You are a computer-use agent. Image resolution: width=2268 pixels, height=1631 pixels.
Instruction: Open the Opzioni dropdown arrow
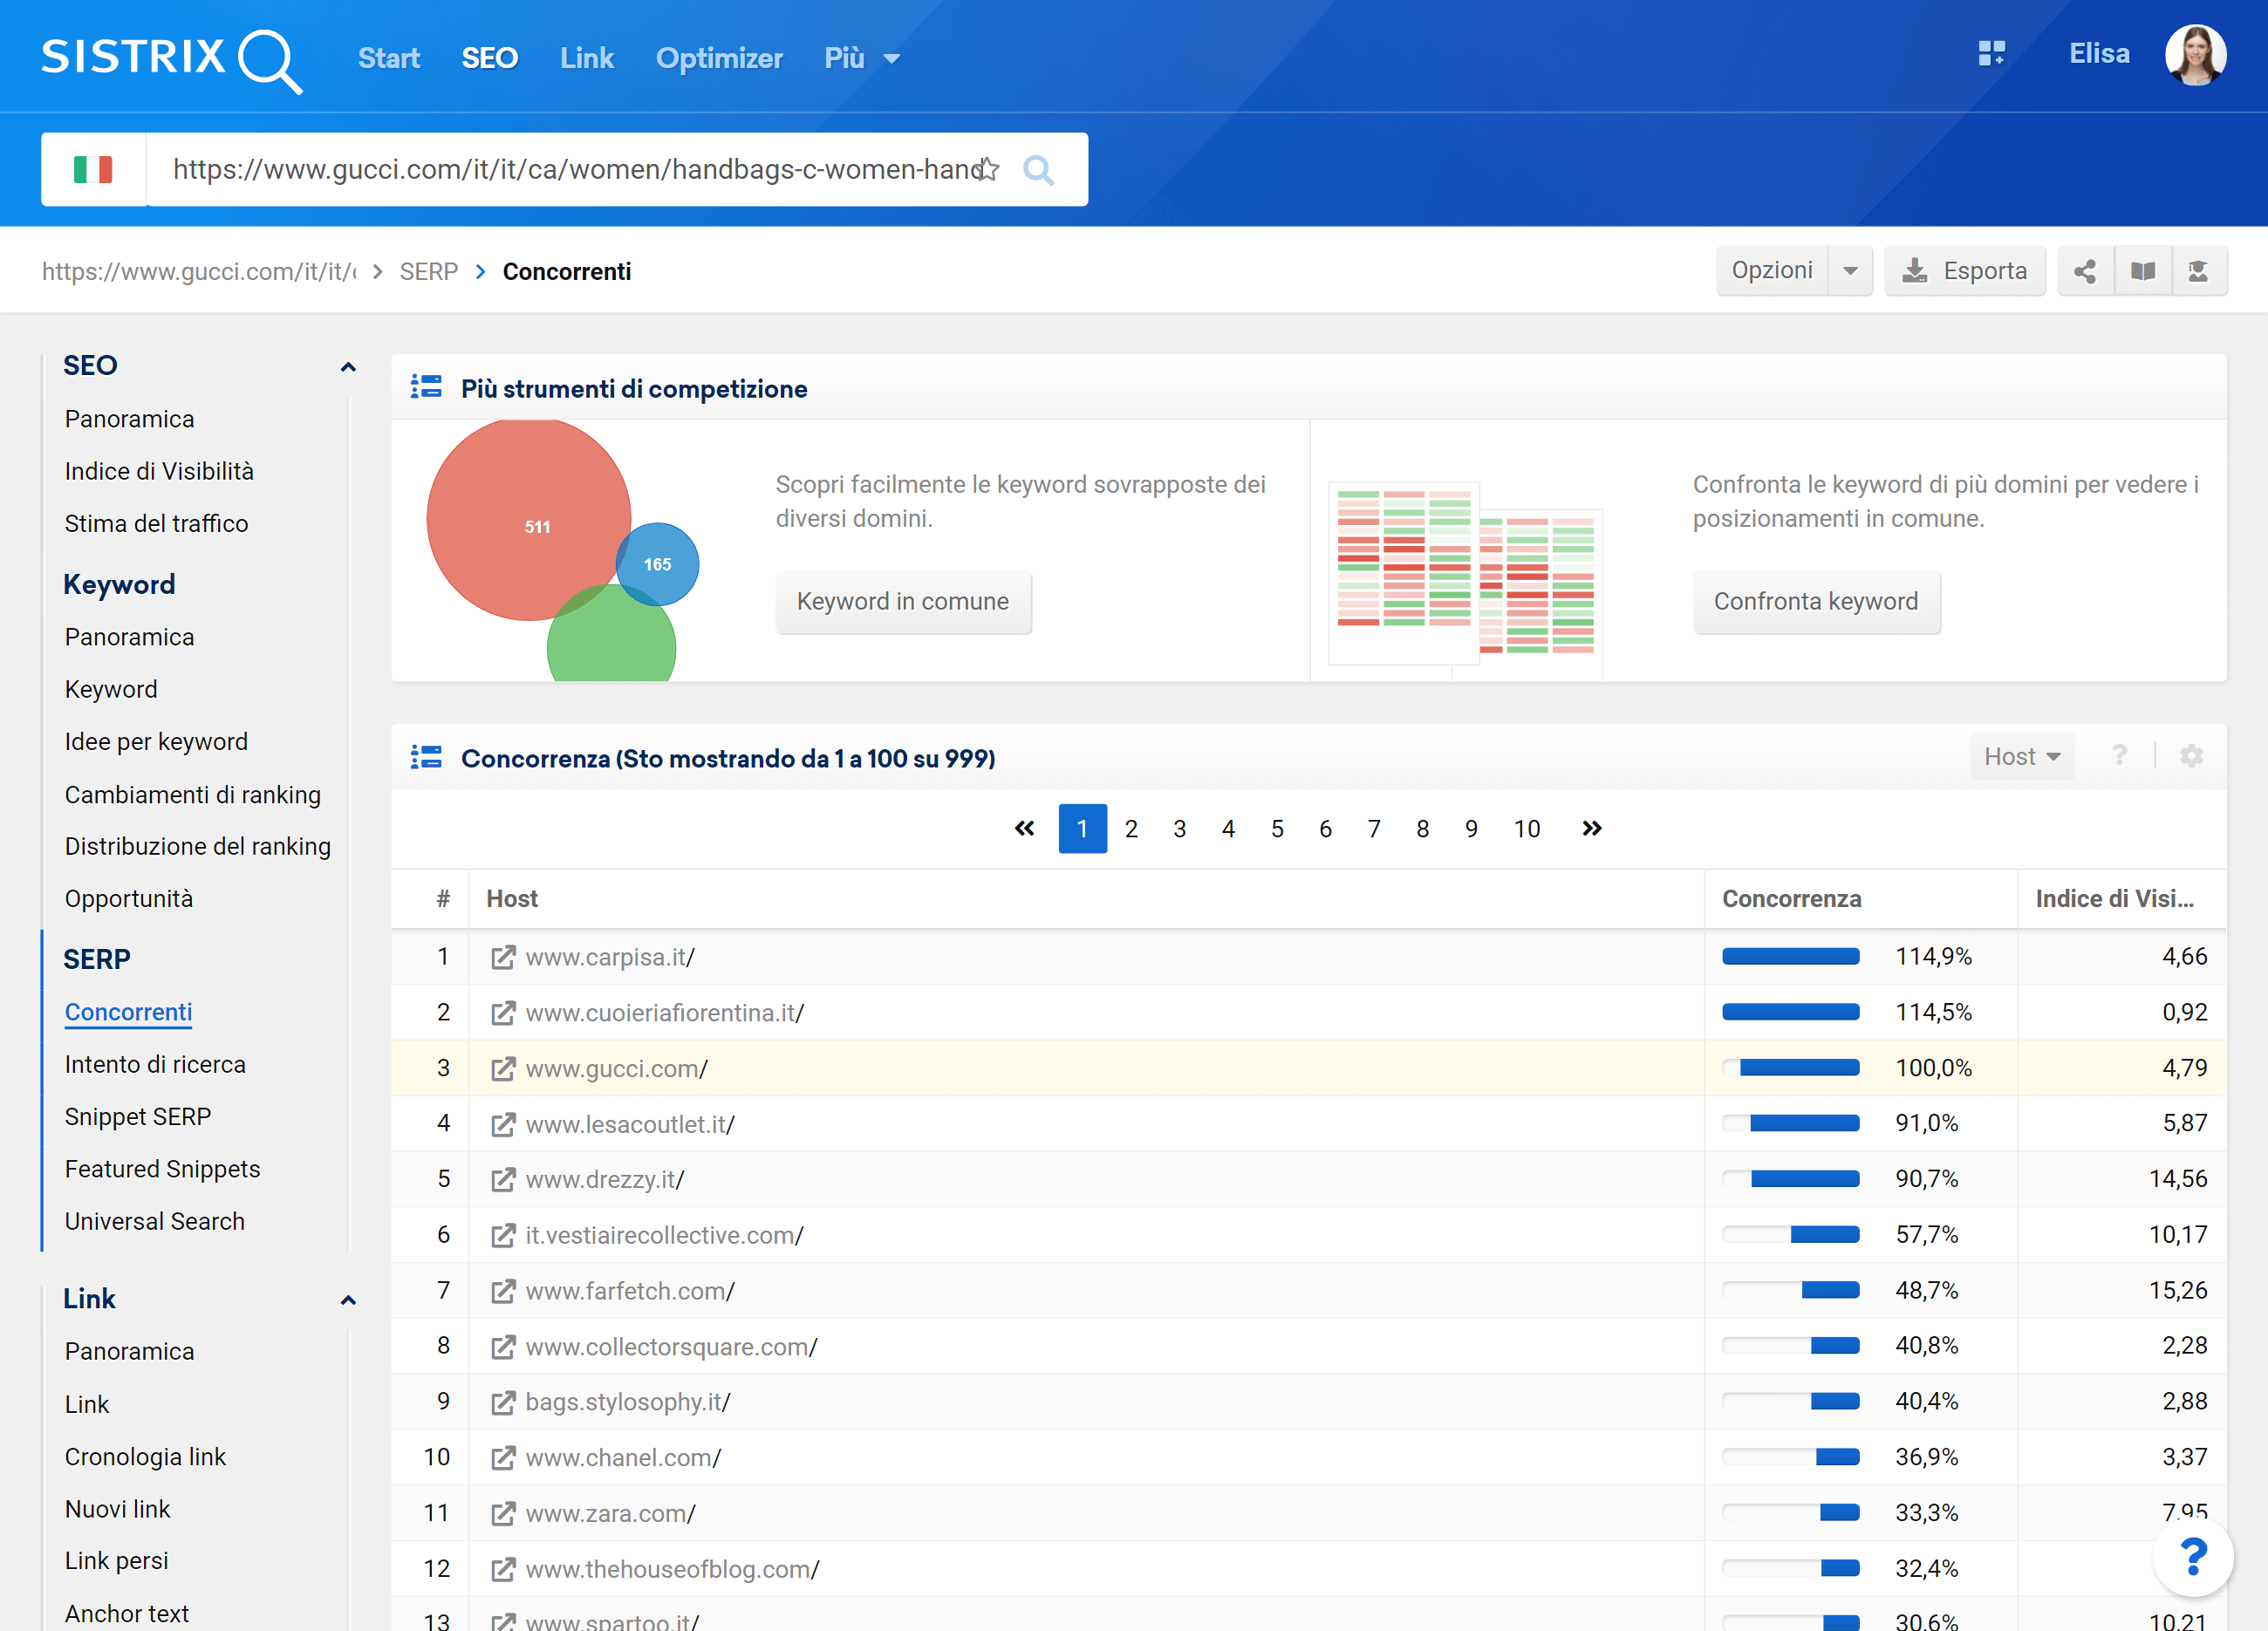(1850, 271)
